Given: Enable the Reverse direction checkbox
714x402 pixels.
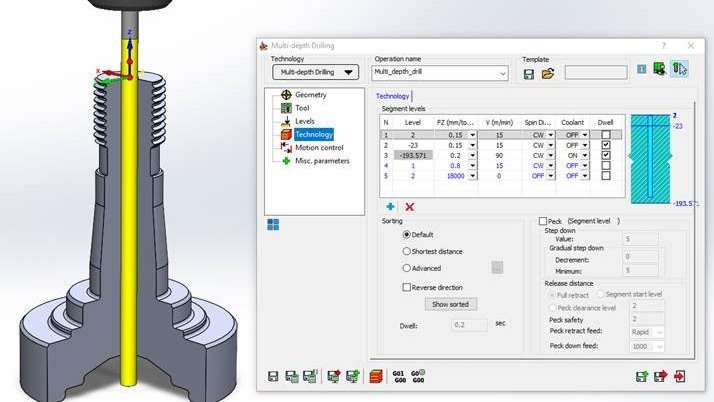Looking at the screenshot, I should [407, 287].
